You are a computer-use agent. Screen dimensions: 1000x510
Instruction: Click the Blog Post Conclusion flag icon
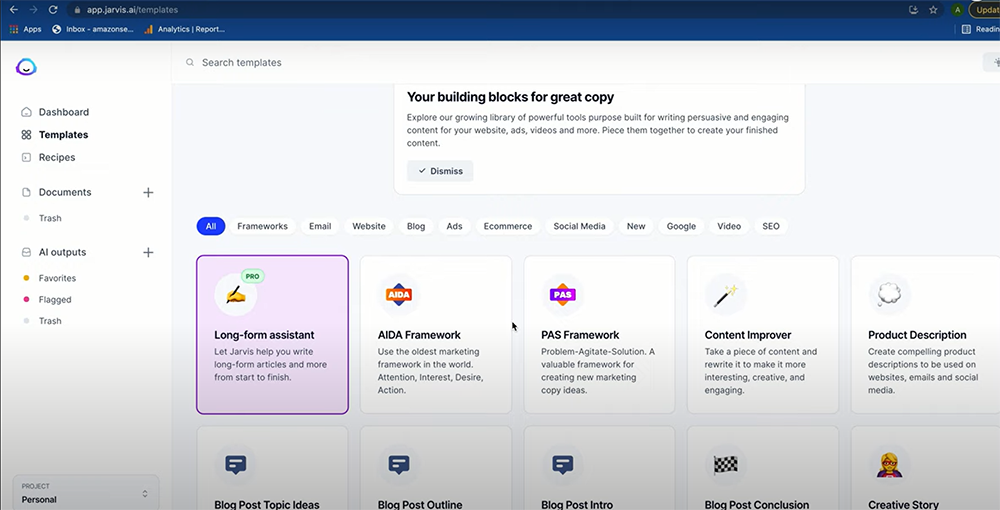(726, 465)
